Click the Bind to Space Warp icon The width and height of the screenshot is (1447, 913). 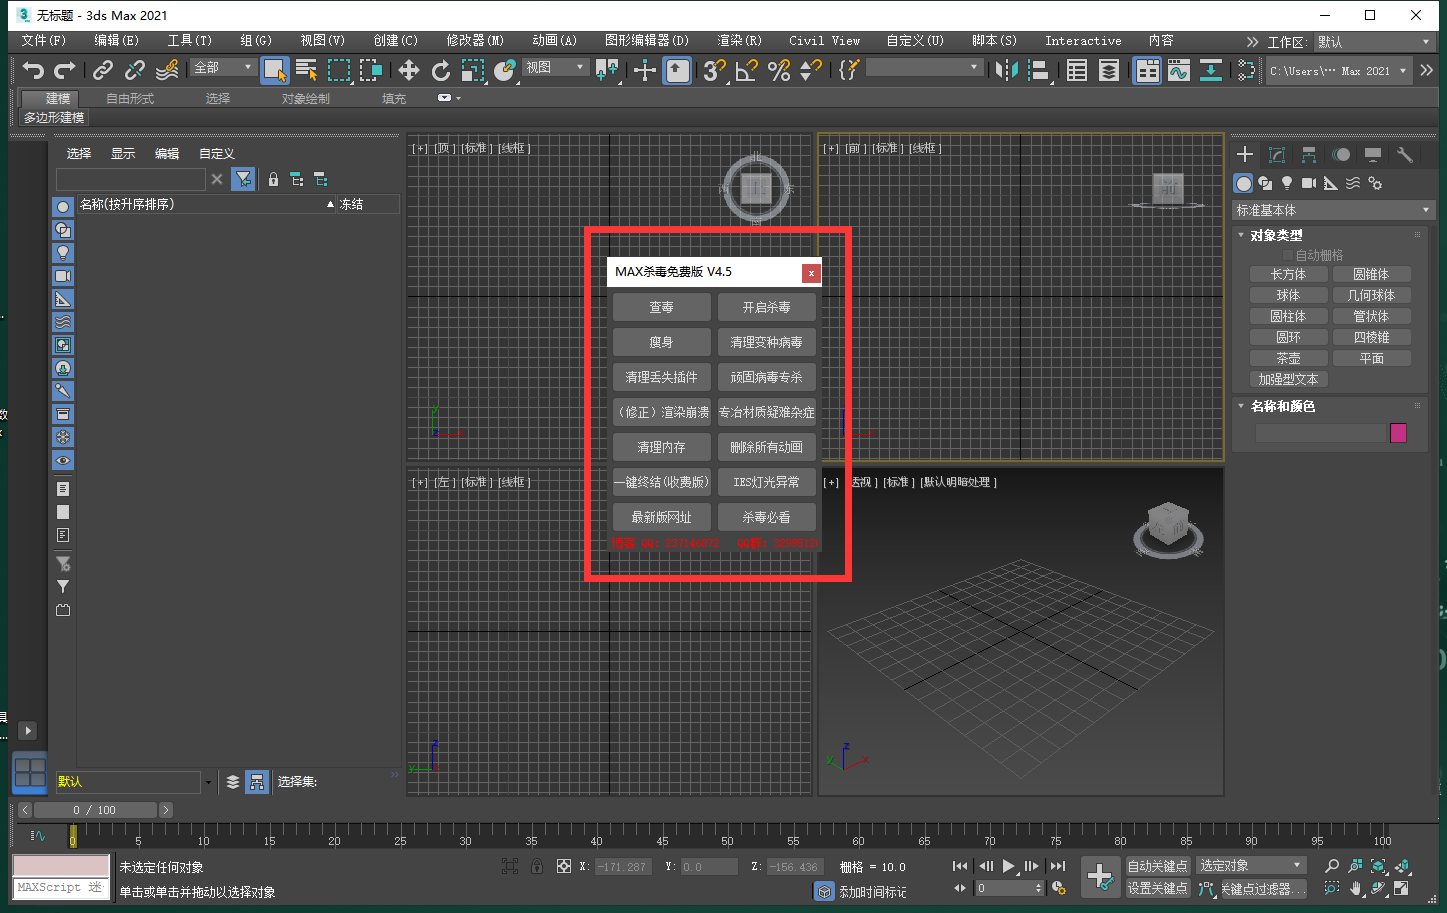(x=167, y=70)
